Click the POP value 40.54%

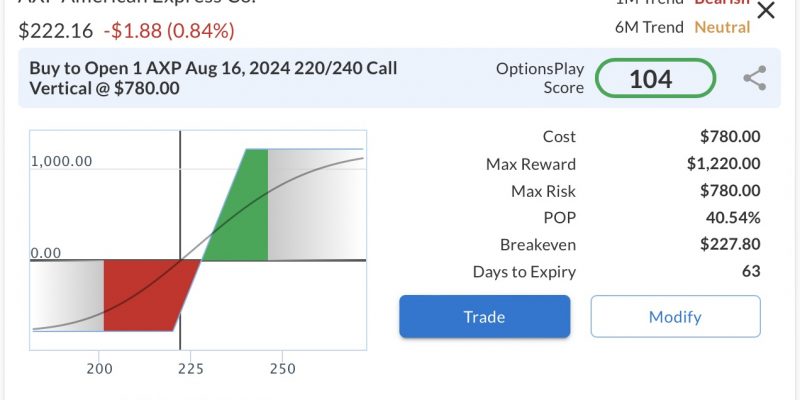coord(733,218)
